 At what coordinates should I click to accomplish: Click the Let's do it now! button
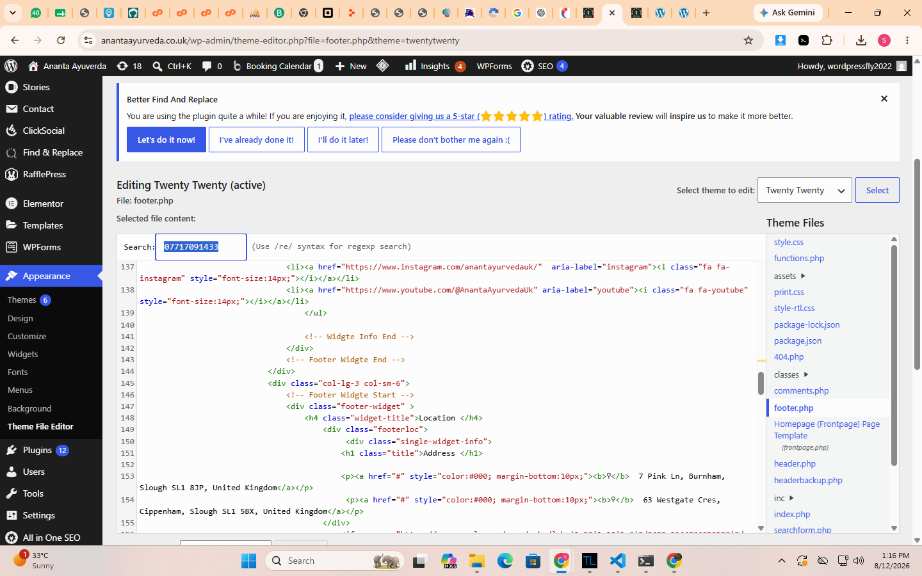click(166, 140)
